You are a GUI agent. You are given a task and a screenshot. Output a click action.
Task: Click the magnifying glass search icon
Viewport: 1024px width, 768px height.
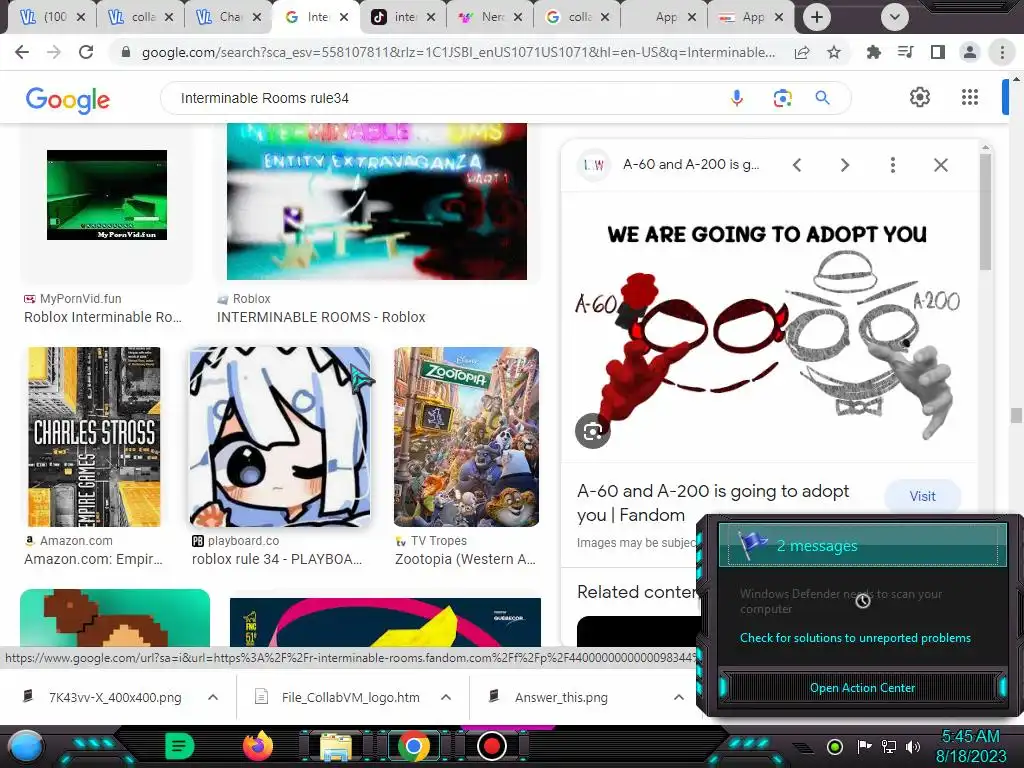pyautogui.click(x=822, y=98)
